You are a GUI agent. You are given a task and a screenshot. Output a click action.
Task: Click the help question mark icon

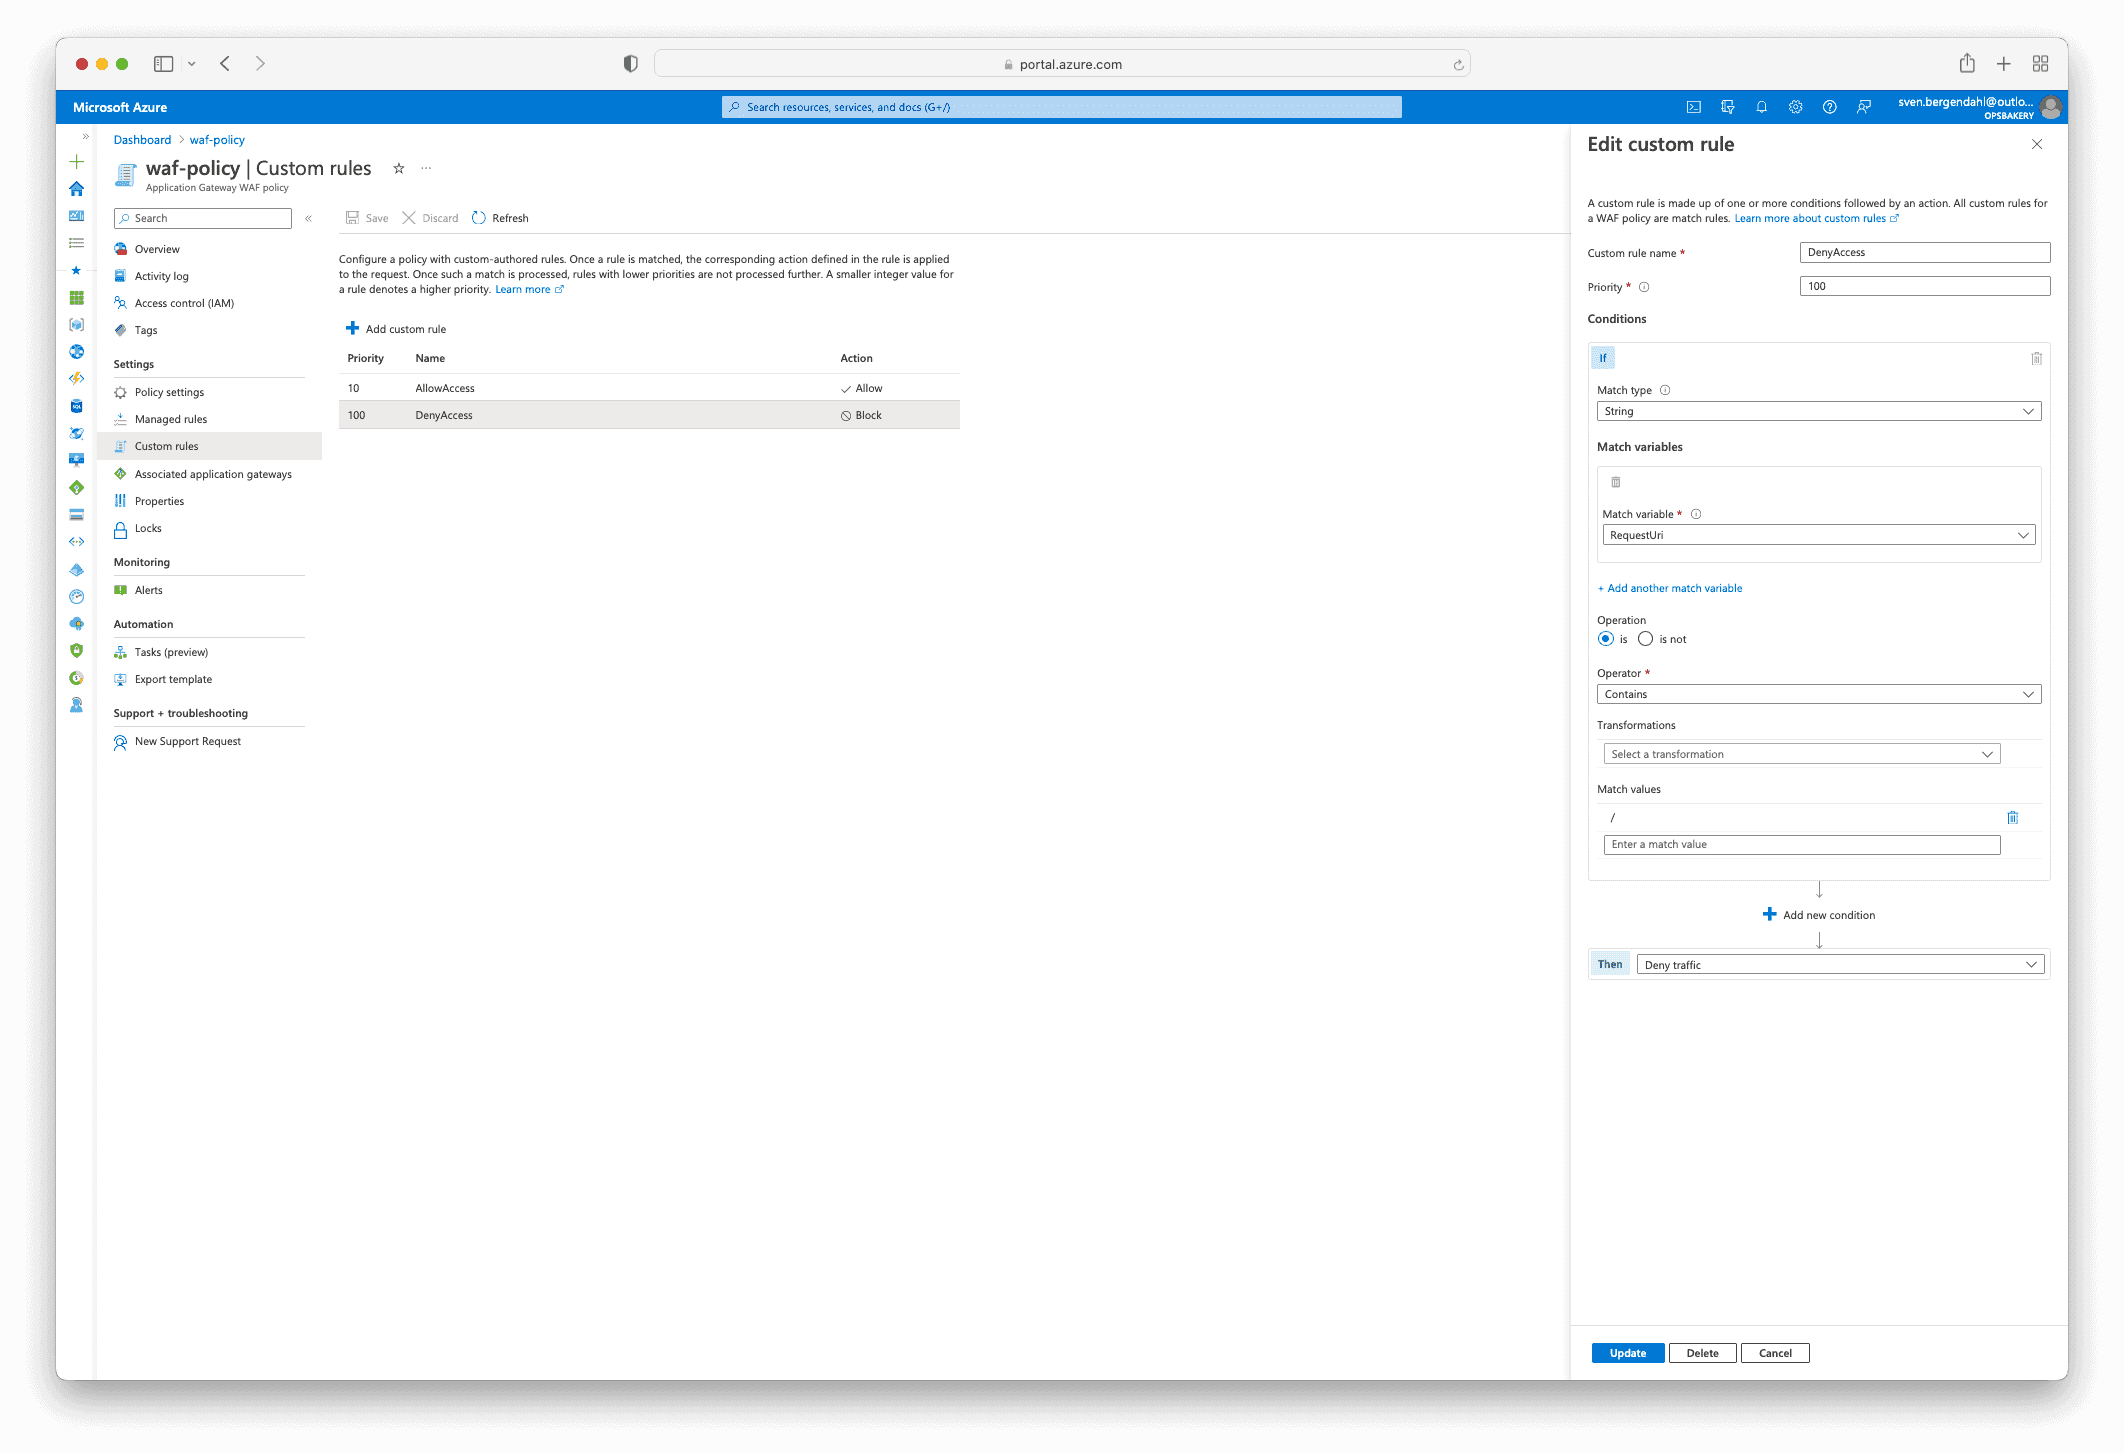1829,107
